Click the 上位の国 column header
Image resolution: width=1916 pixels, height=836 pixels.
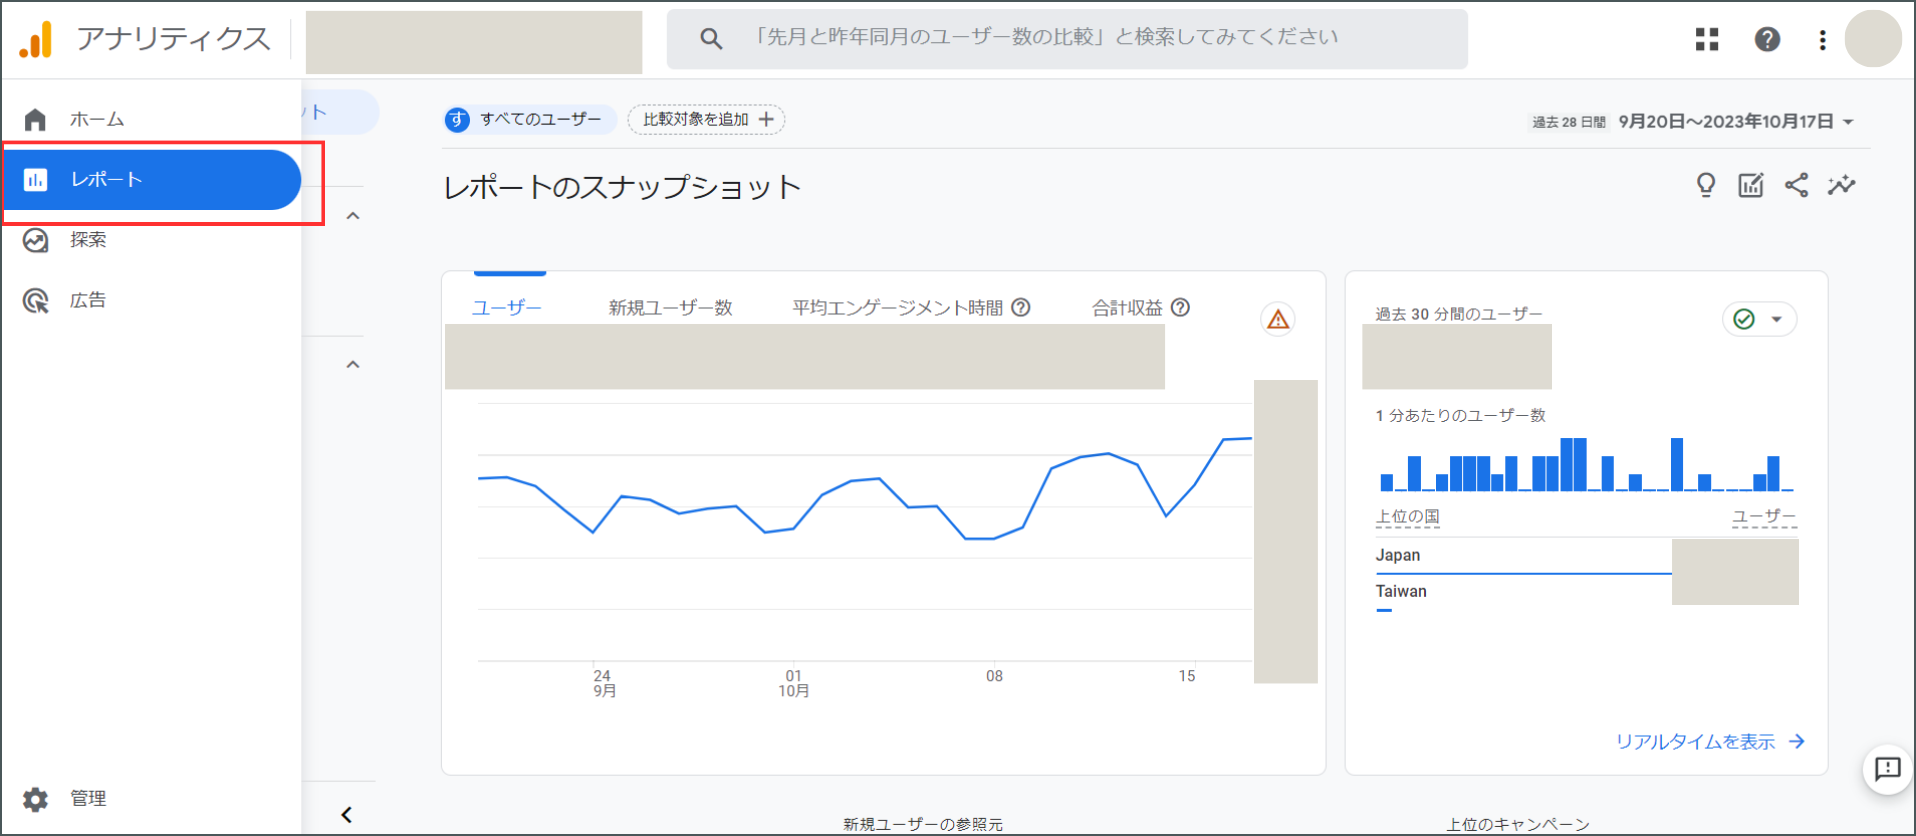(x=1407, y=517)
